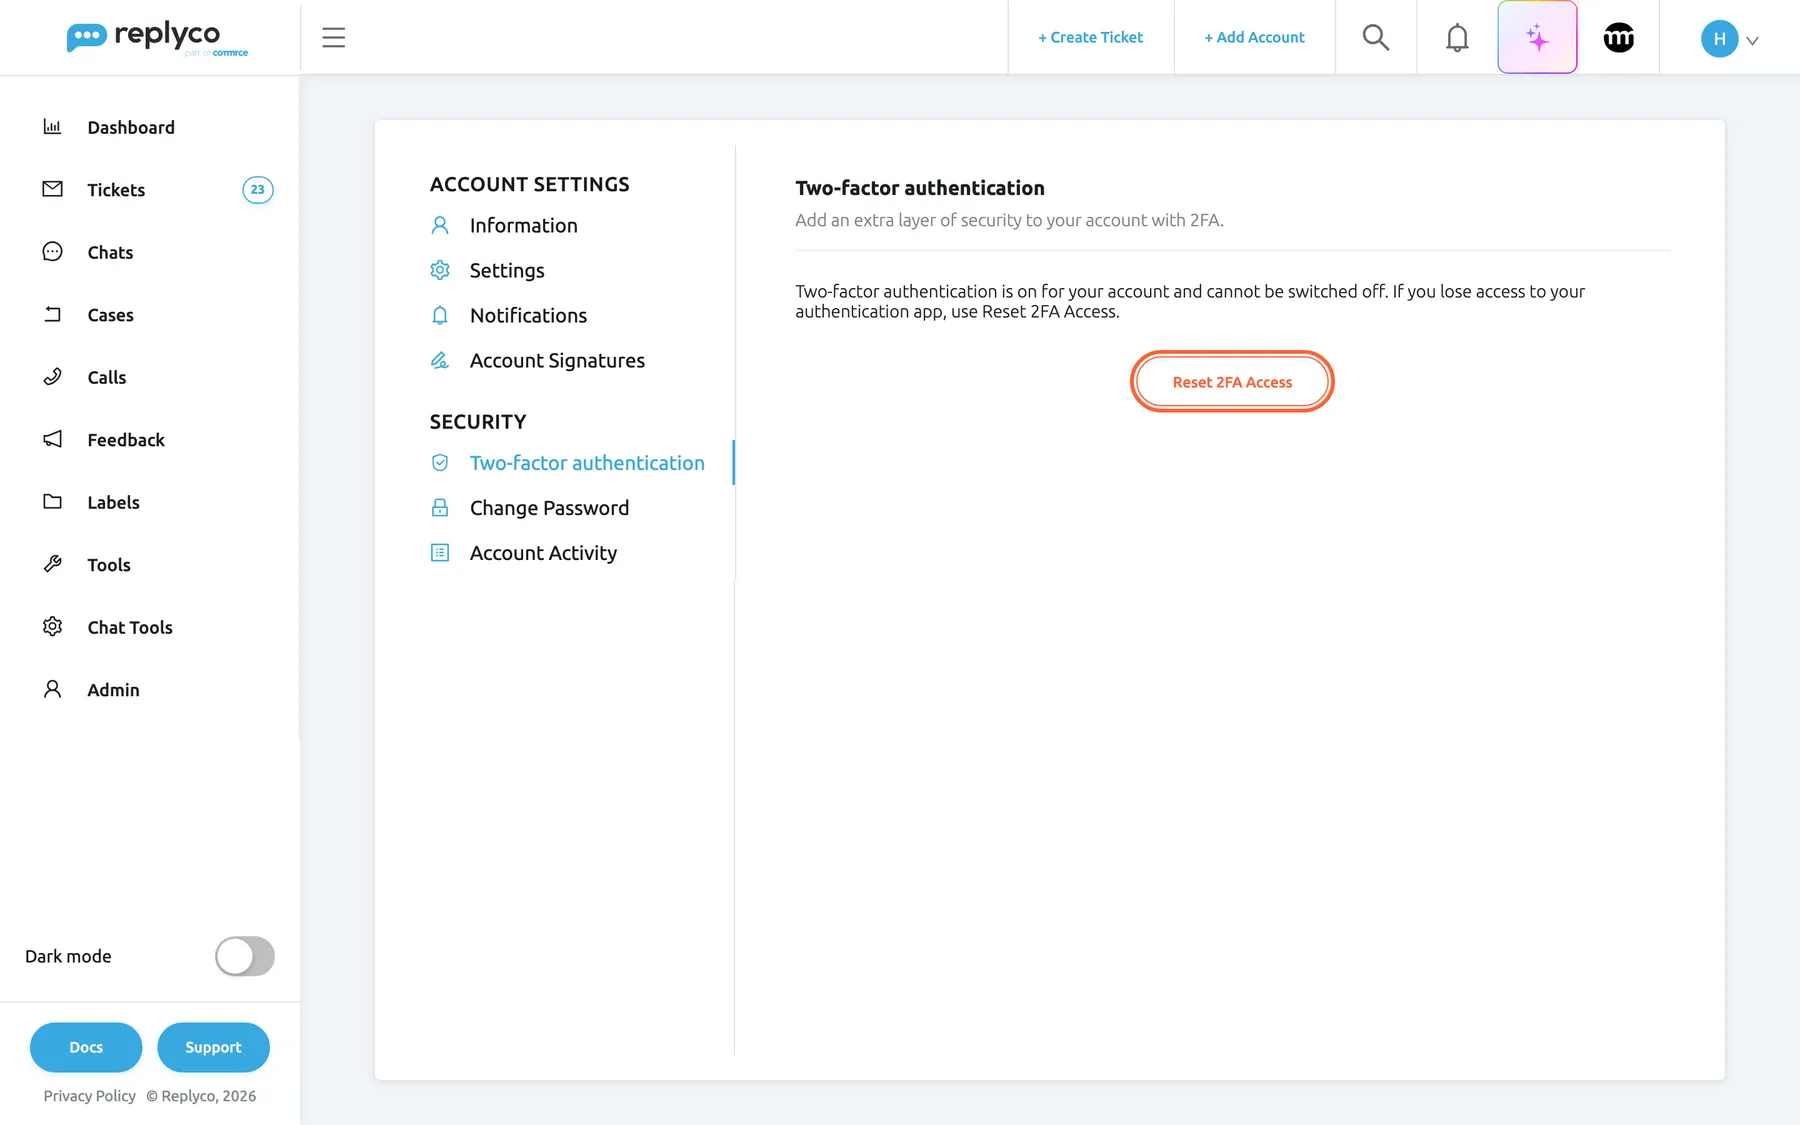Viewport: 1800px width, 1125px height.
Task: Click the Admin person icon
Action: coord(52,689)
